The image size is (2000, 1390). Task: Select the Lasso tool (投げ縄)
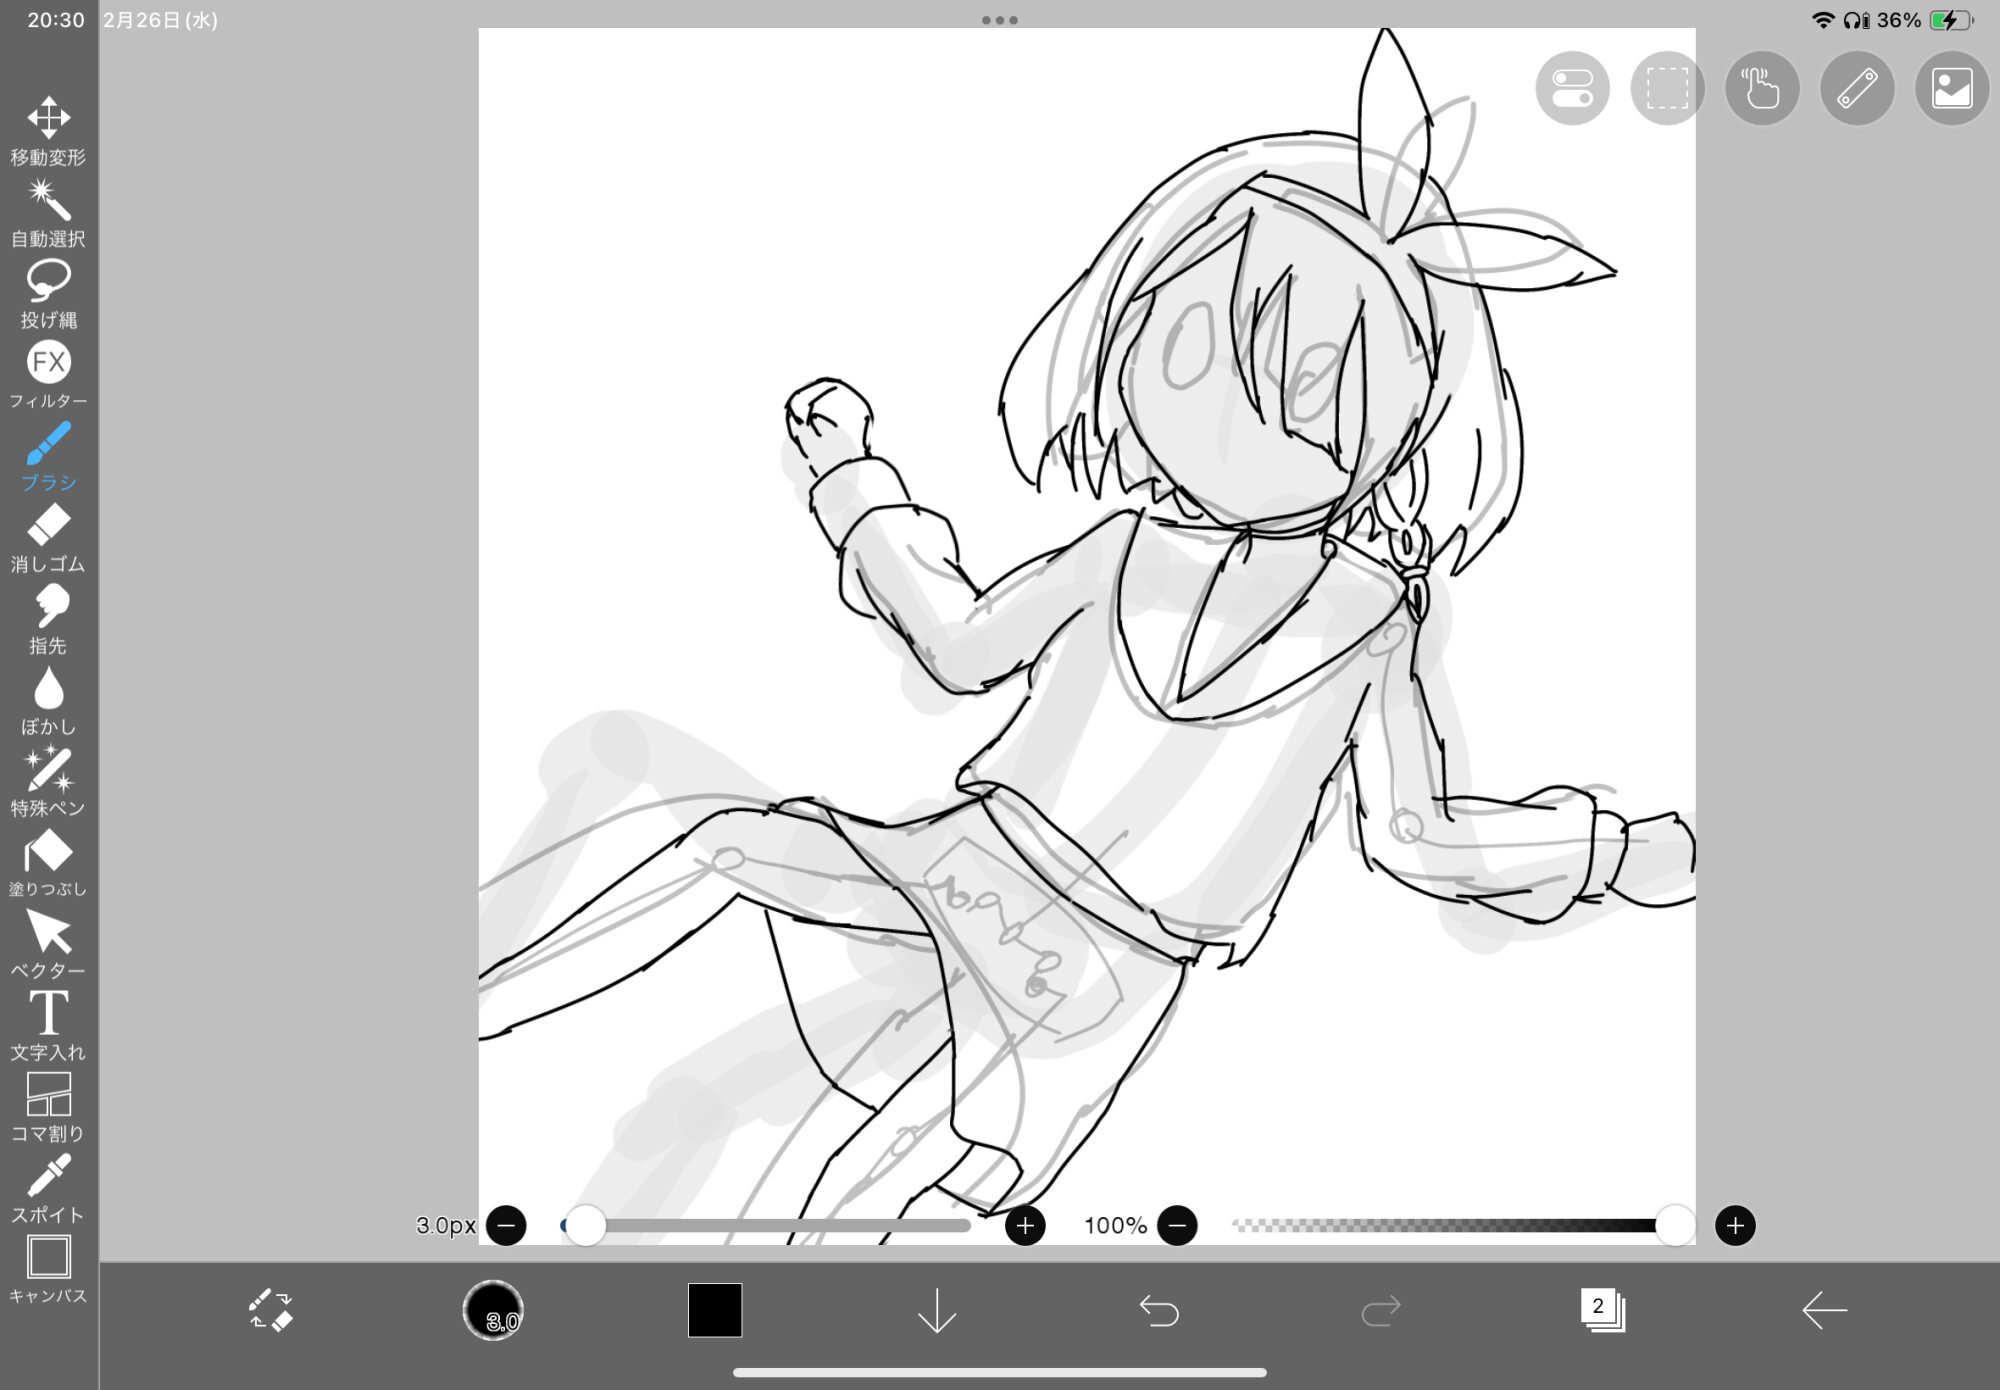tap(48, 294)
